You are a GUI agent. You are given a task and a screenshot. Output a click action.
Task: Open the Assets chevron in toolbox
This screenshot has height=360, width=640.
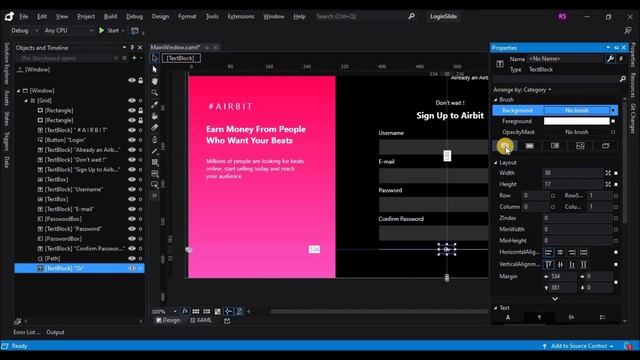click(155, 196)
